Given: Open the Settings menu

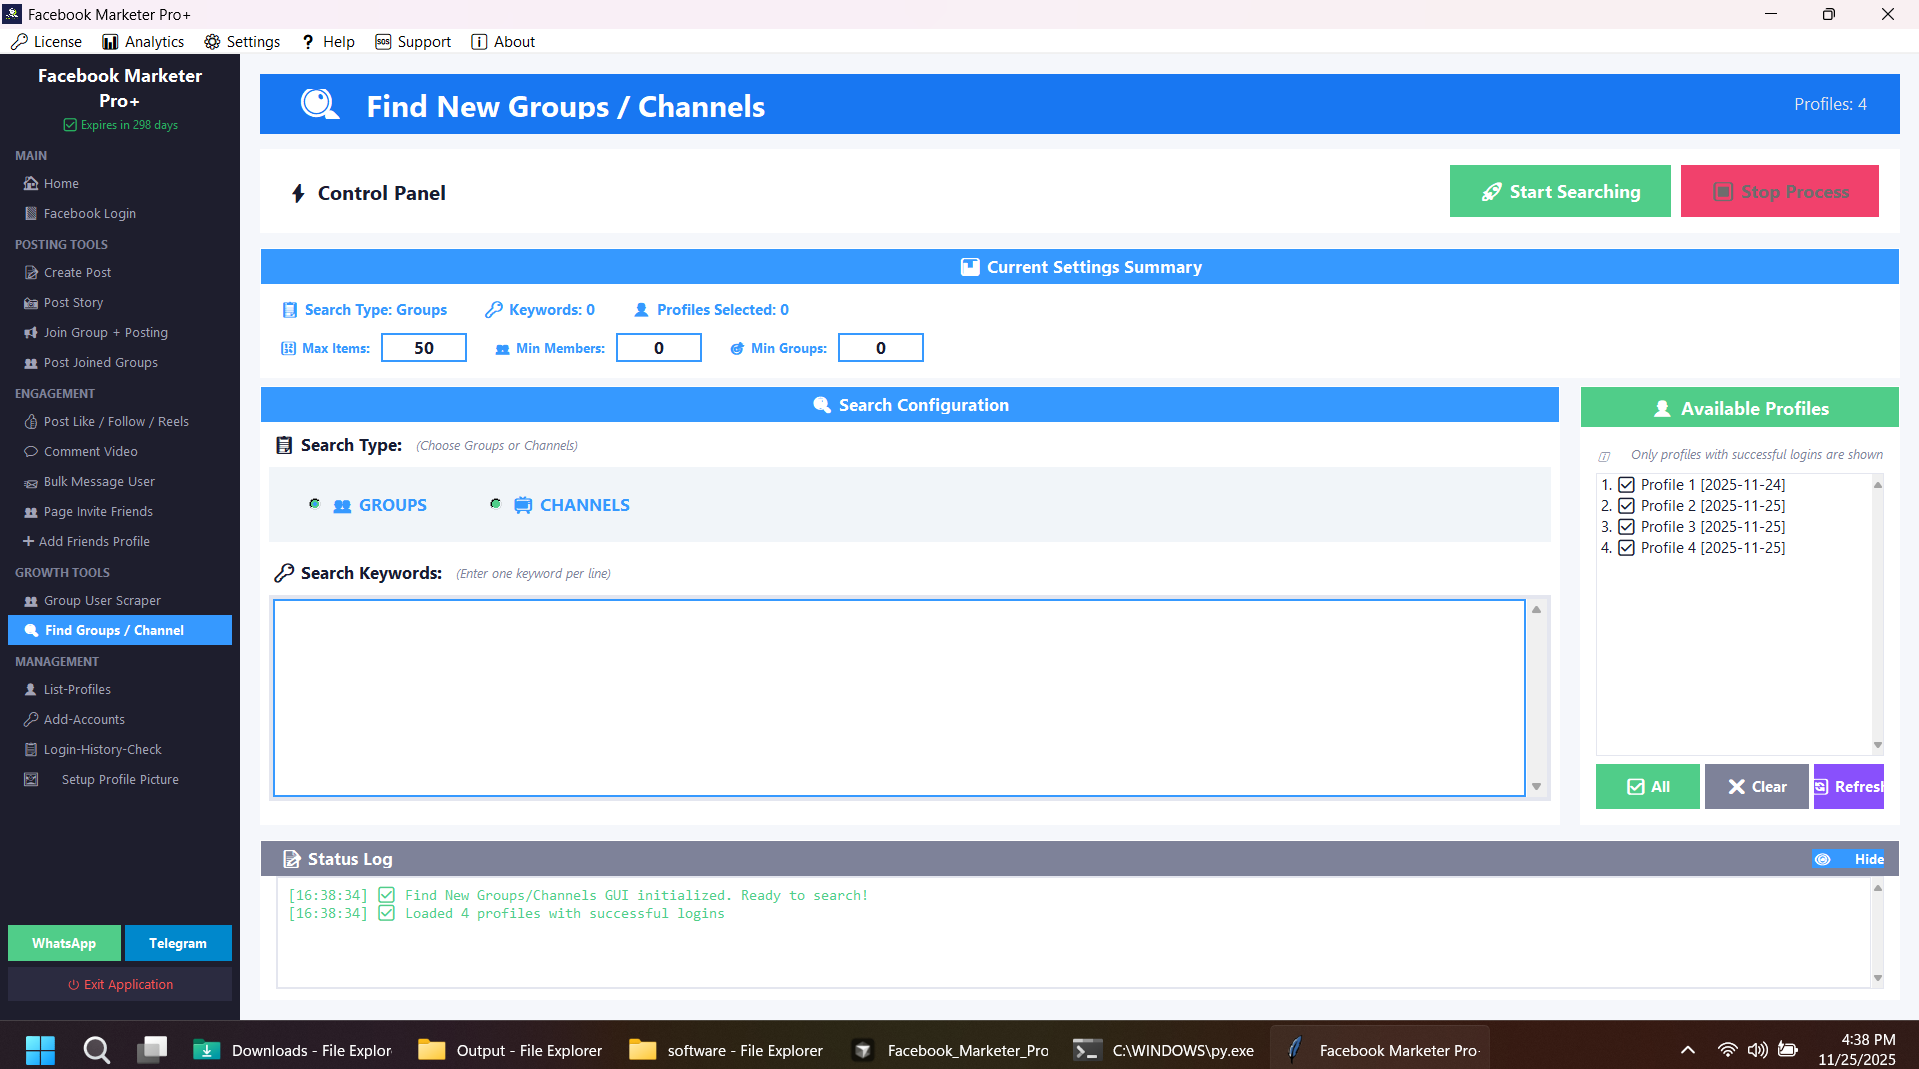Looking at the screenshot, I should 242,42.
